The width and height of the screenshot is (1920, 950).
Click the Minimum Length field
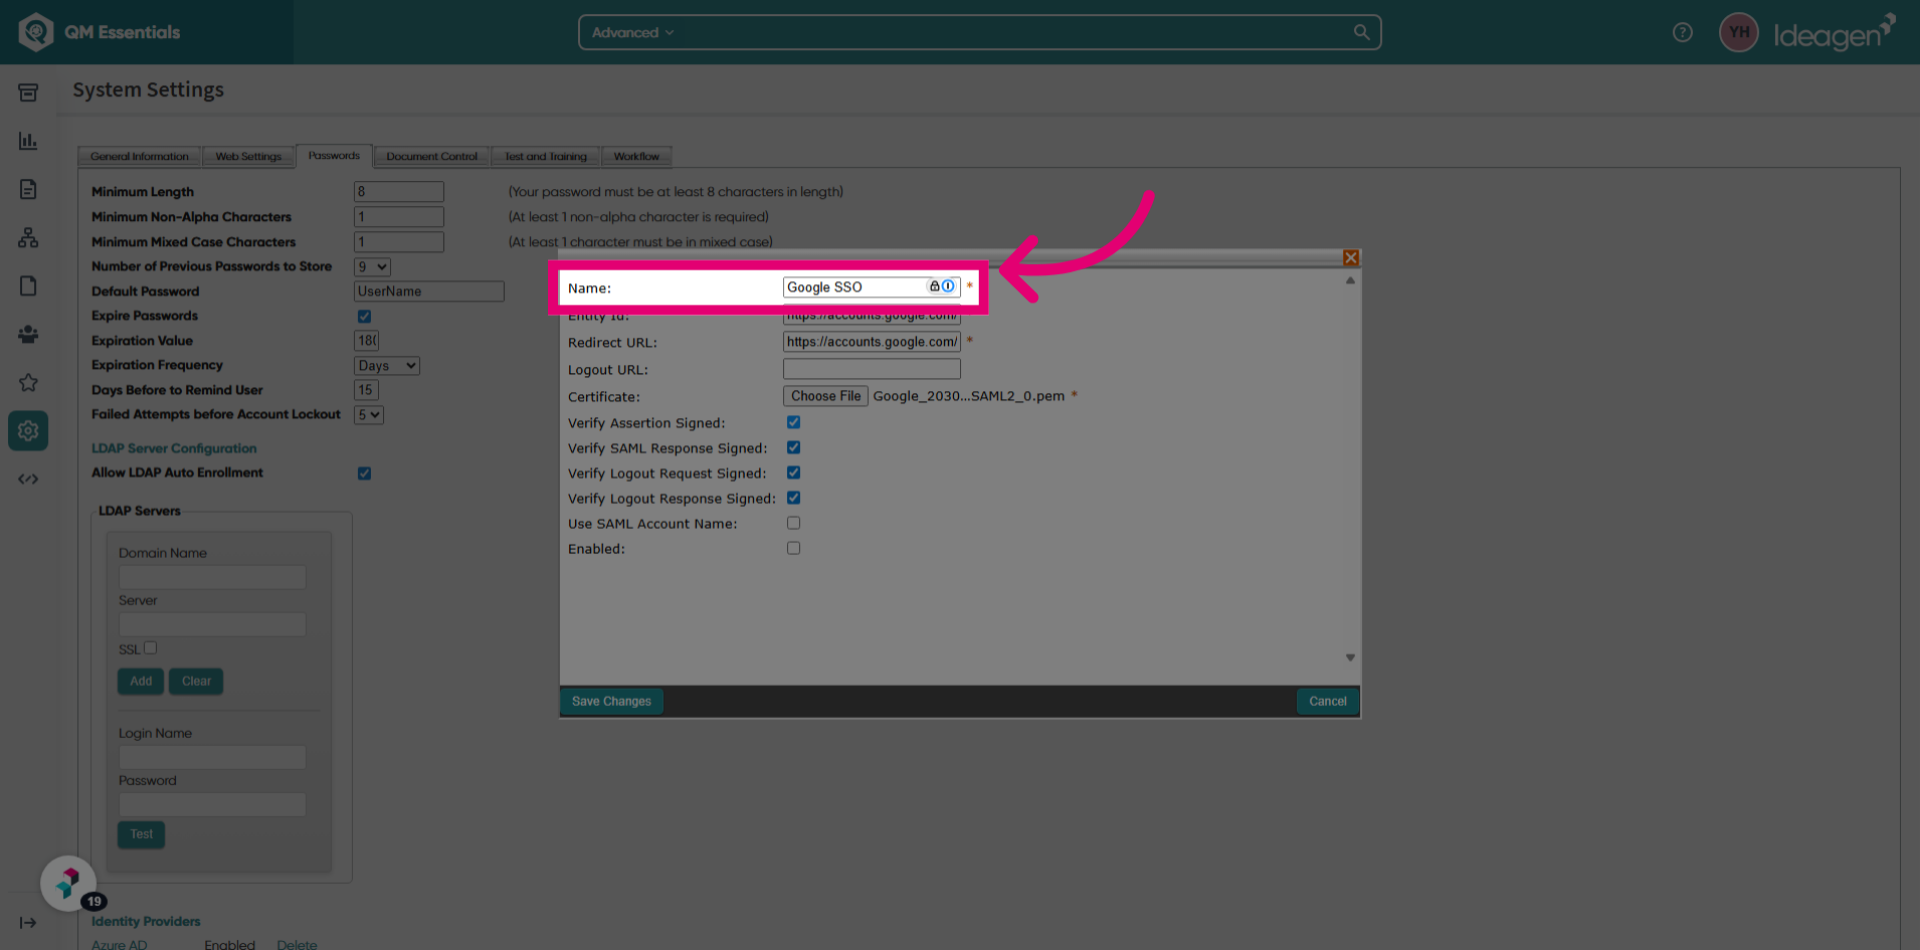[x=399, y=192]
